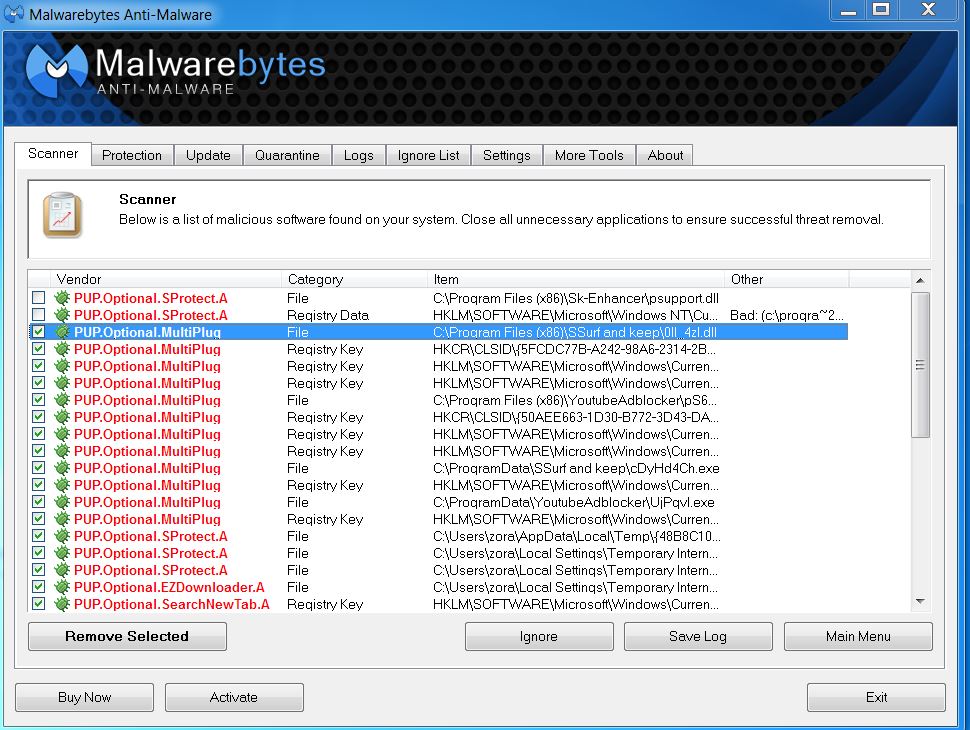Viewport: 970px width, 730px height.
Task: Click bug icon of psupport.dll row
Action: (x=62, y=298)
